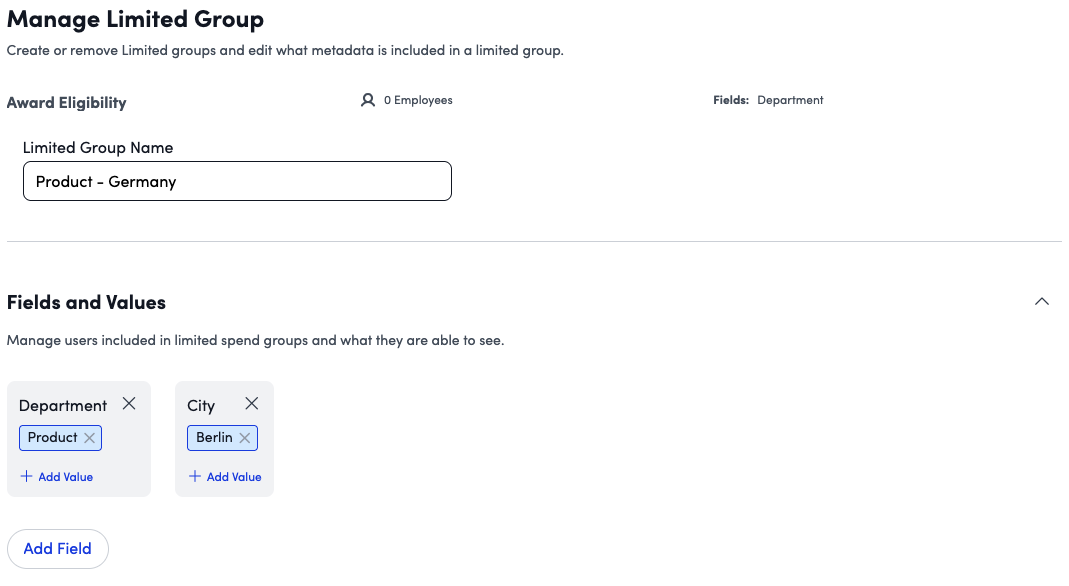Click the Fields: Department summary label
The height and width of the screenshot is (586, 1069).
click(768, 100)
